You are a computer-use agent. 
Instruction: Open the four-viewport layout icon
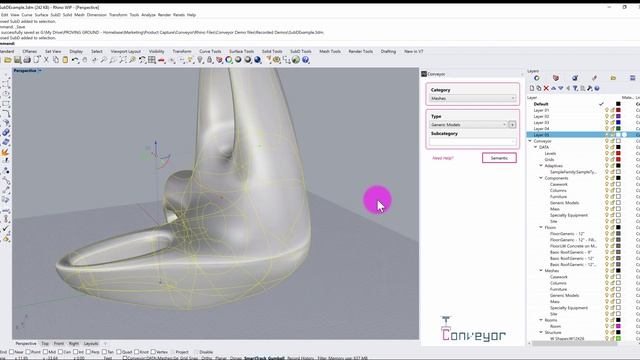(152, 60)
